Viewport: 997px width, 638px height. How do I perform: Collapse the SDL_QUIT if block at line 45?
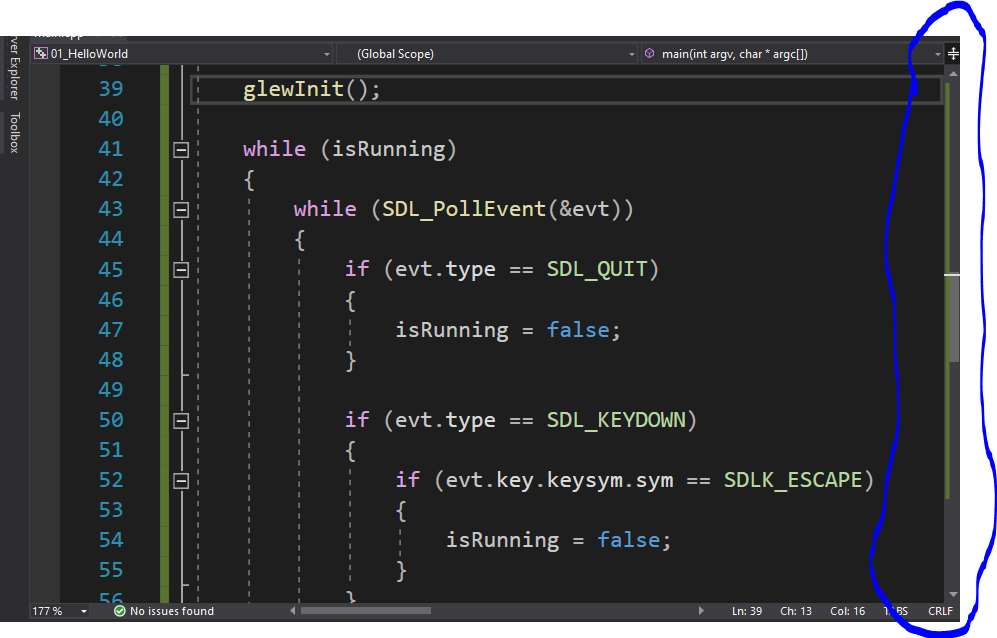click(x=181, y=269)
